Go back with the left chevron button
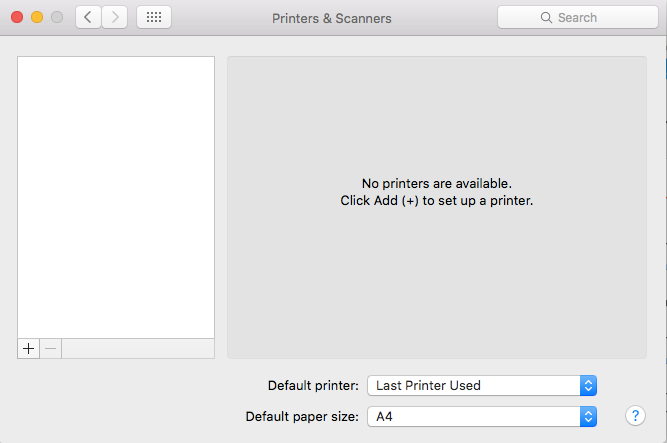 [x=88, y=17]
